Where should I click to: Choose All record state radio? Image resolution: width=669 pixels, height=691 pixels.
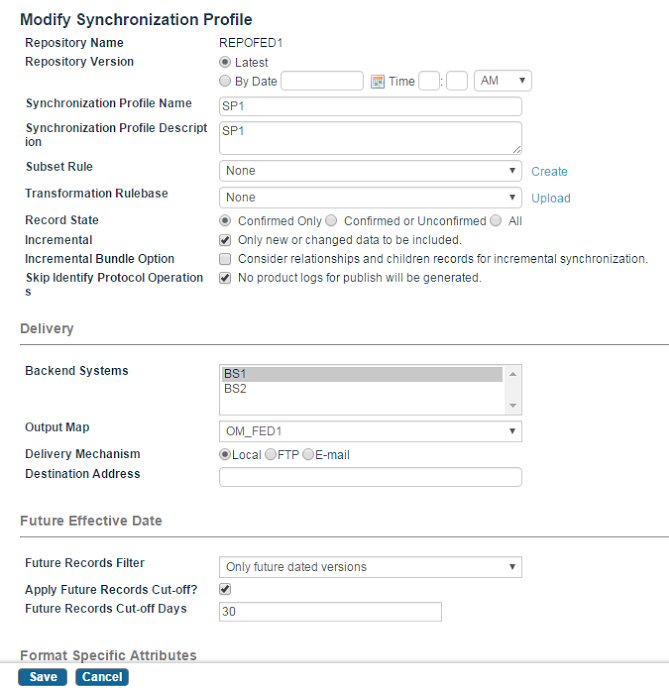click(x=496, y=220)
